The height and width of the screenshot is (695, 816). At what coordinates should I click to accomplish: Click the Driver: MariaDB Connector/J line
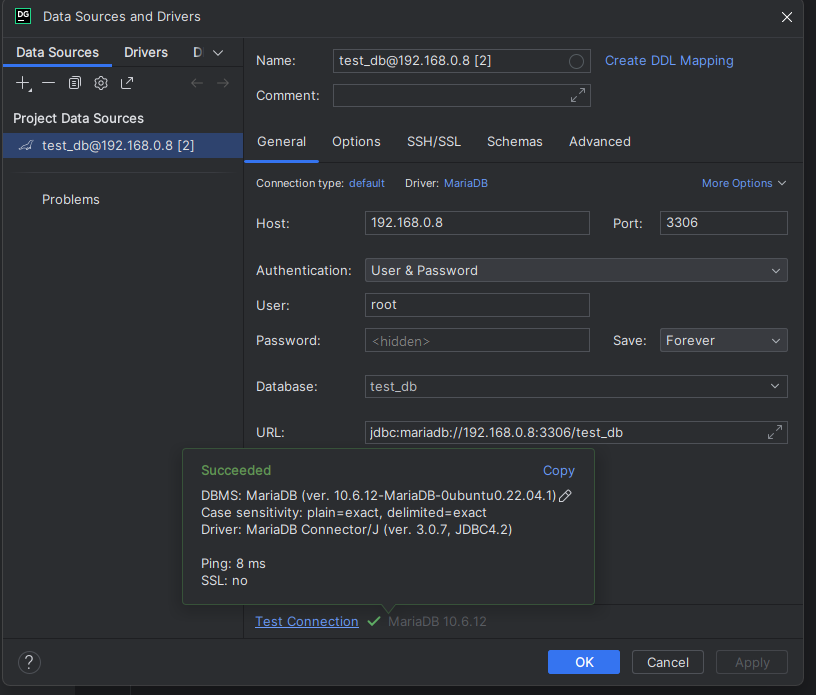coord(356,530)
